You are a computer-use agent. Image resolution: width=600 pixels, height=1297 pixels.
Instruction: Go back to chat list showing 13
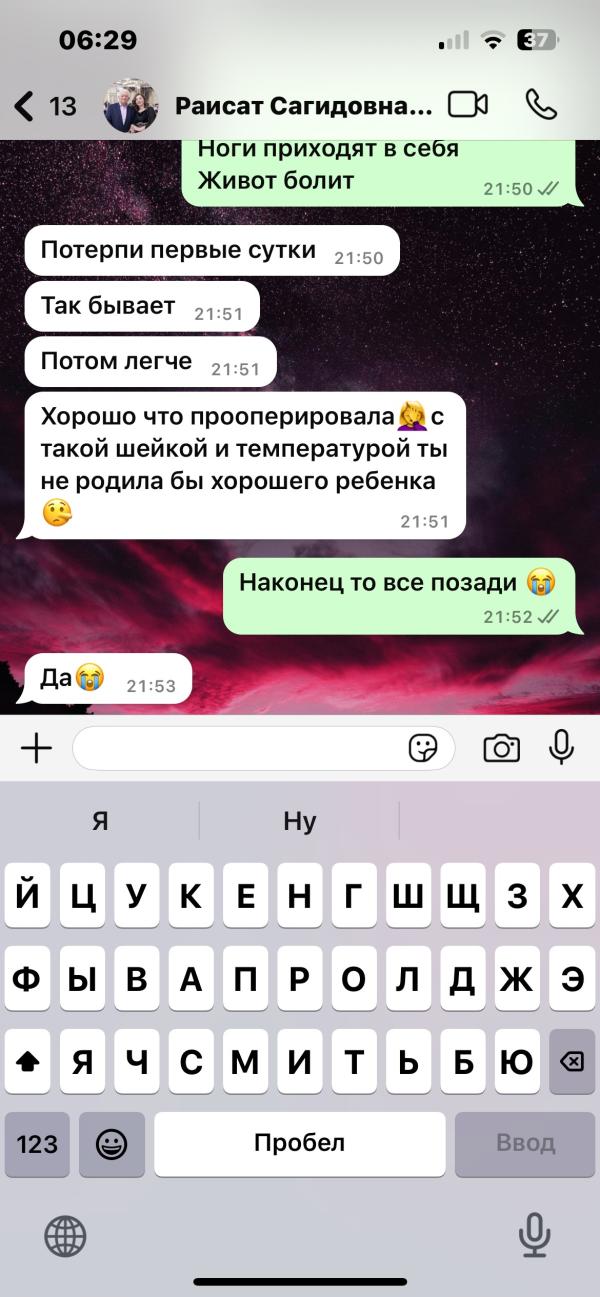coord(46,105)
